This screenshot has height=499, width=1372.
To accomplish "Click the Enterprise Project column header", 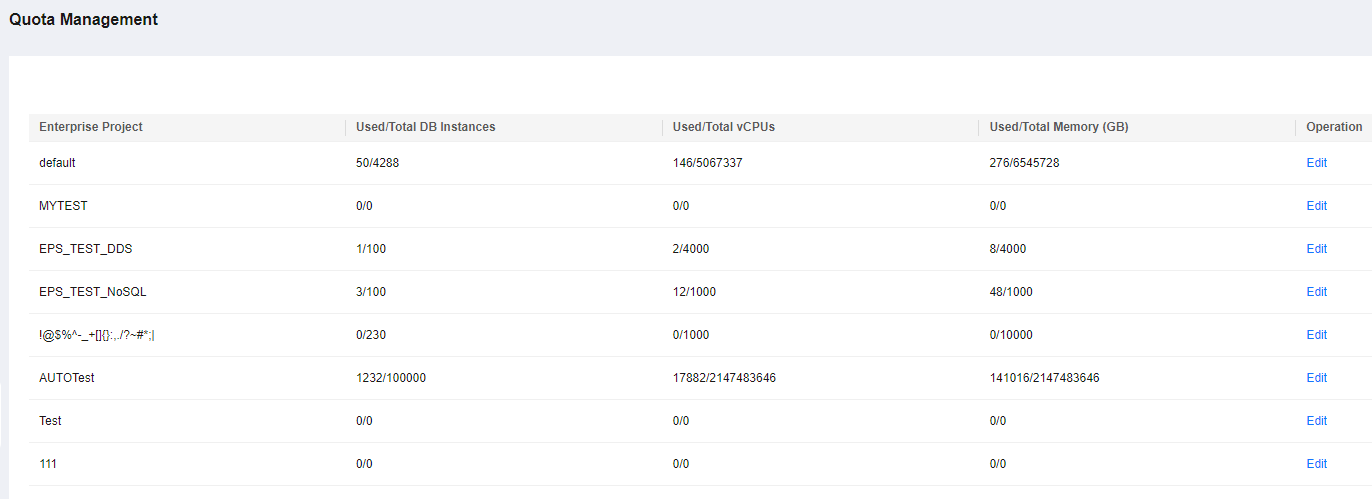I will [91, 127].
